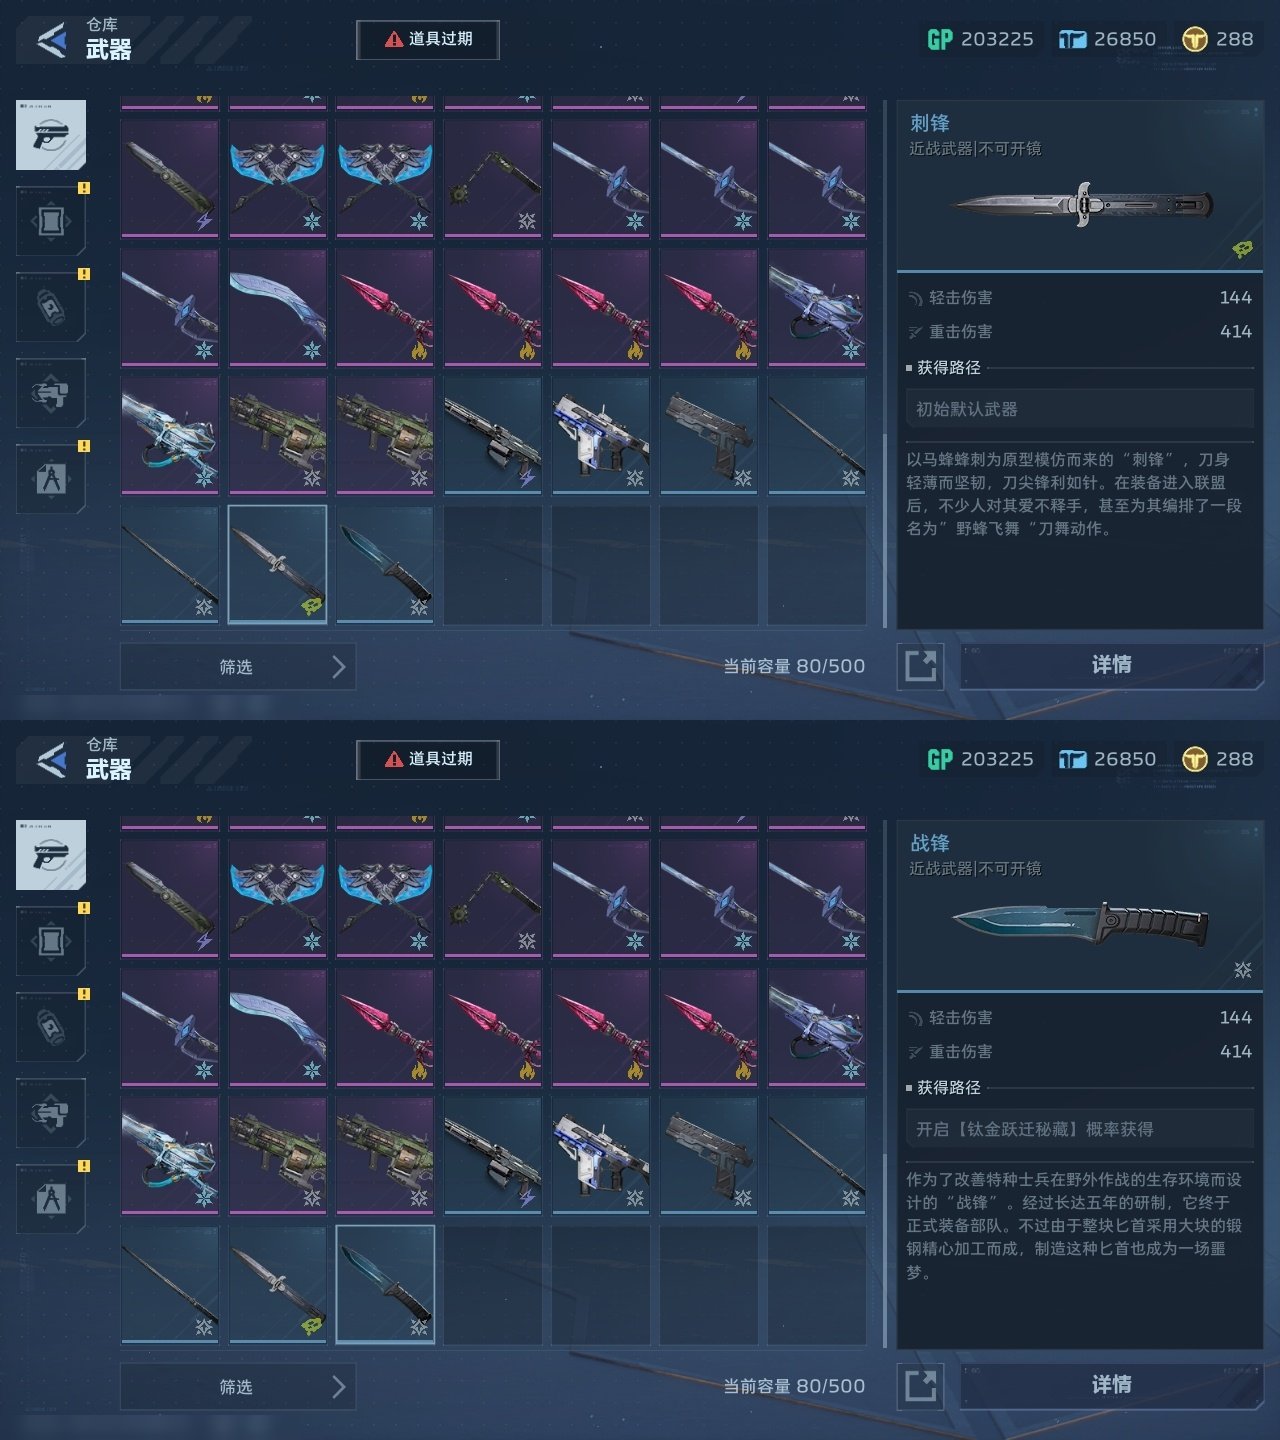
Task: Open the 道具过期 warning tab in the upper header
Action: point(428,39)
